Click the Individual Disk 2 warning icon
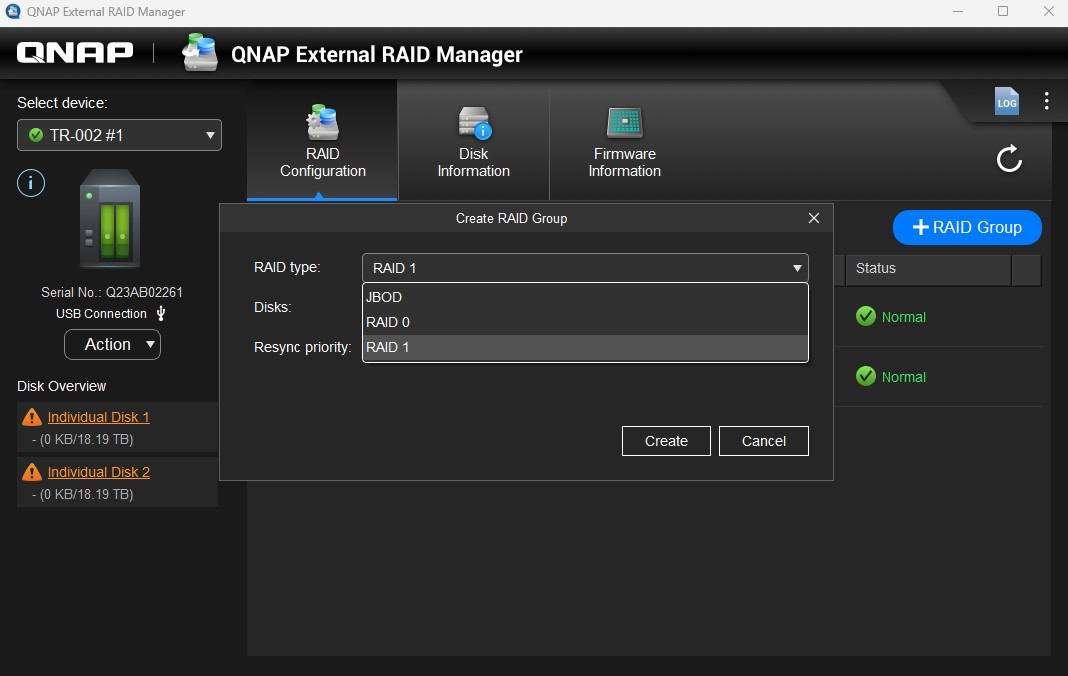Viewport: 1068px width, 676px height. 32,472
